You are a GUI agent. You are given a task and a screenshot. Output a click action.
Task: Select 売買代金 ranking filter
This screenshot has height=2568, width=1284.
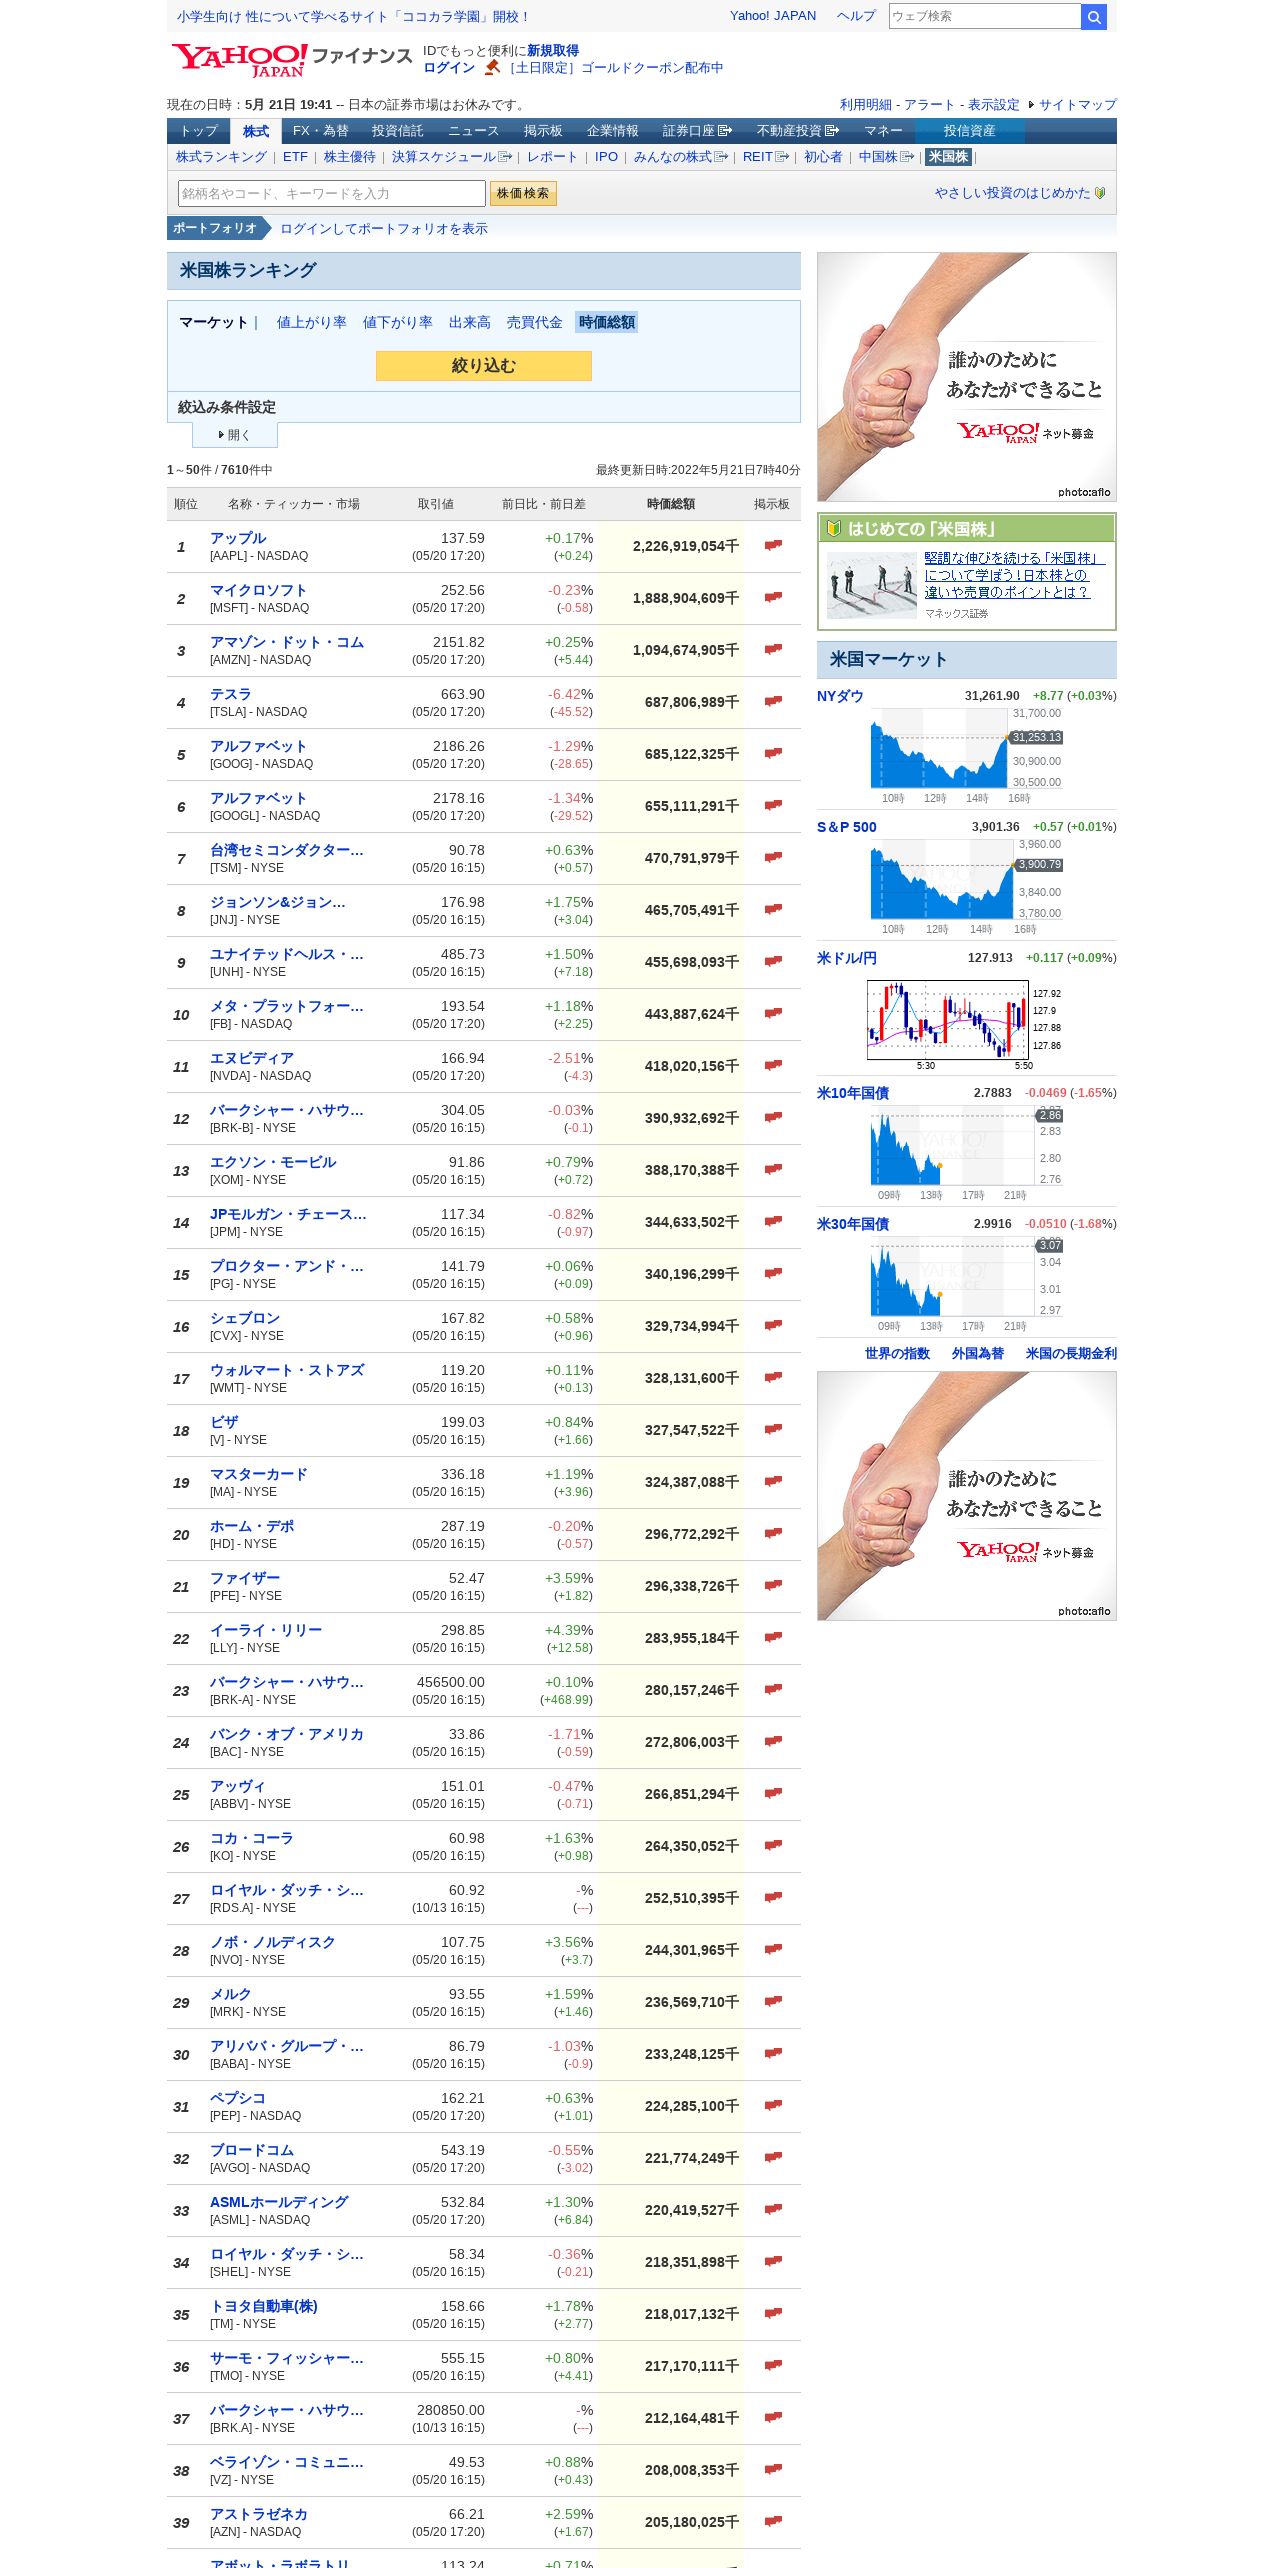coord(535,322)
